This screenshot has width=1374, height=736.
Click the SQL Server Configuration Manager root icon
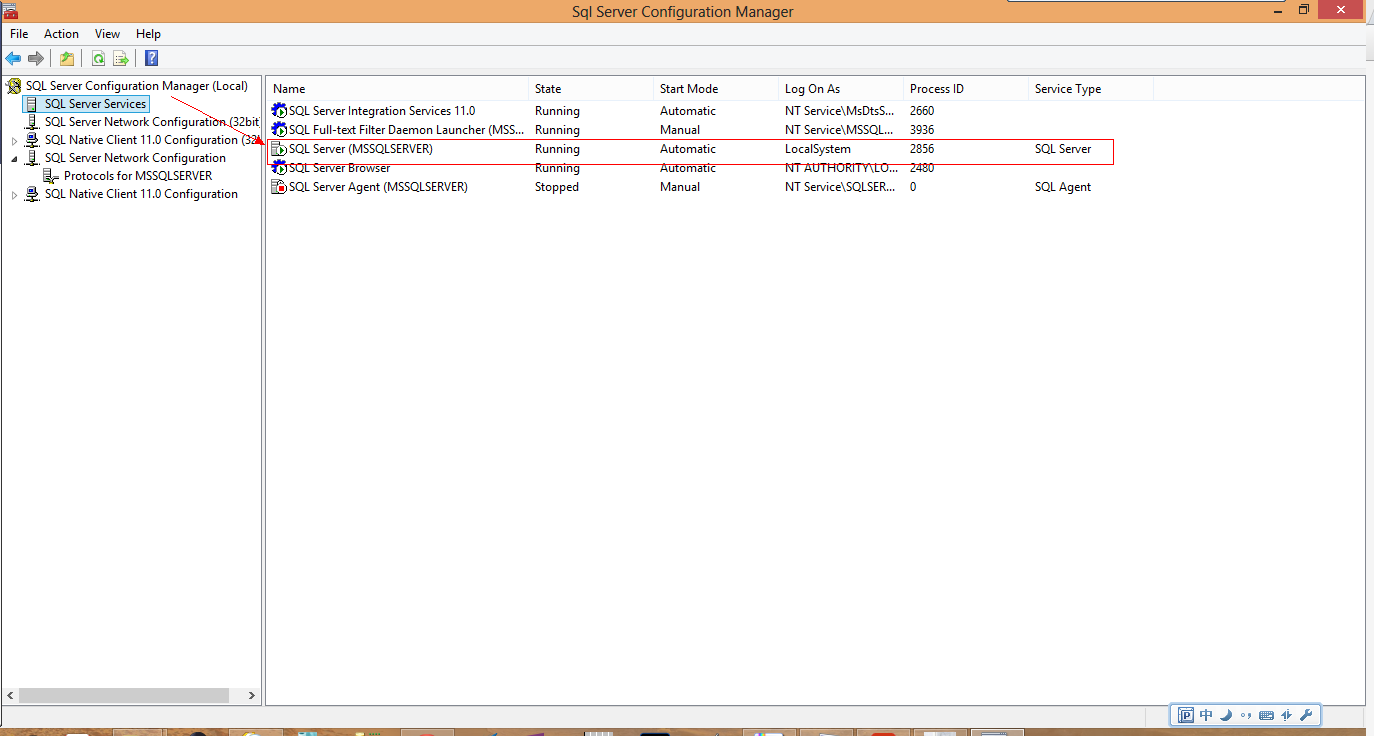[14, 86]
